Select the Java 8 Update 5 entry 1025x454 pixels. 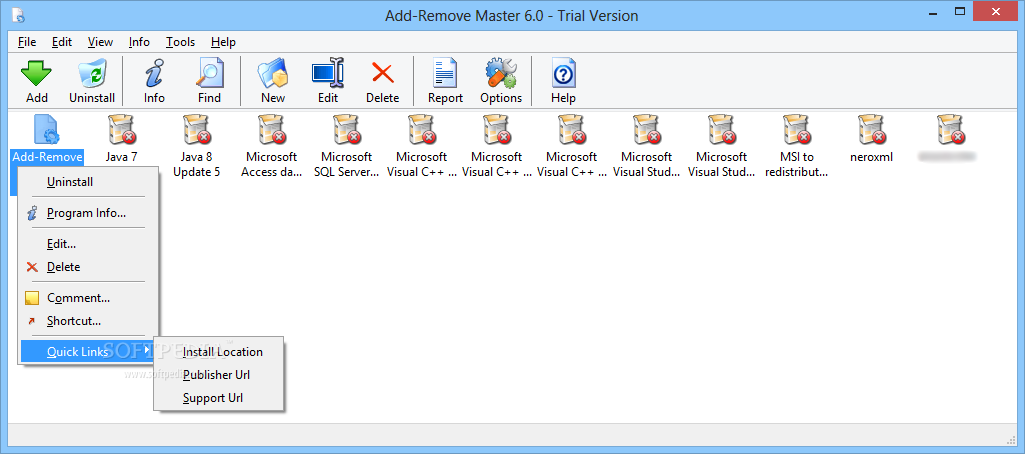pos(196,146)
